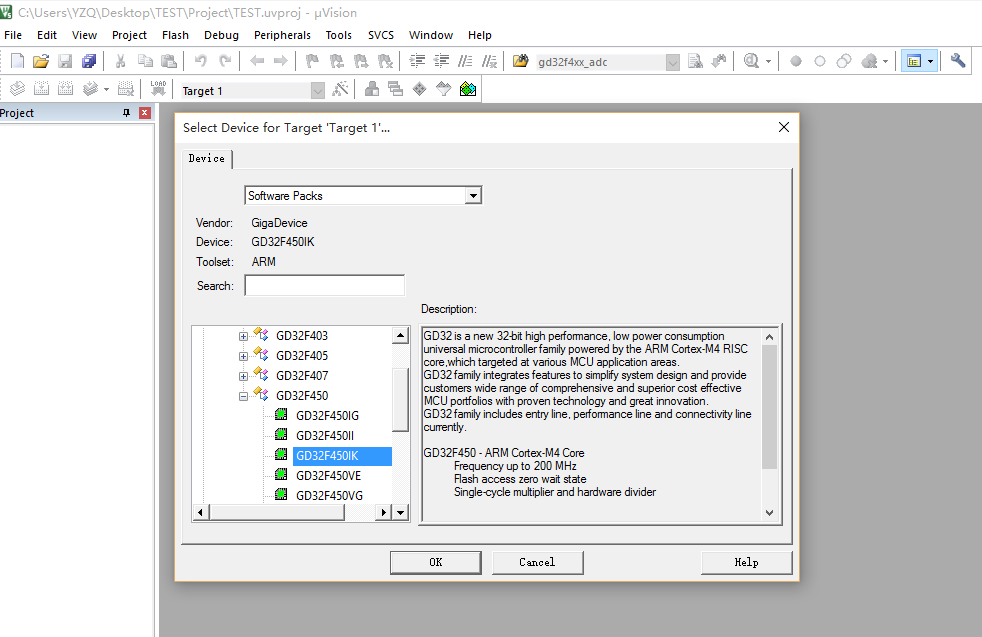Click the Save floppy disk icon
Image resolution: width=982 pixels, height=637 pixels.
pyautogui.click(x=65, y=61)
